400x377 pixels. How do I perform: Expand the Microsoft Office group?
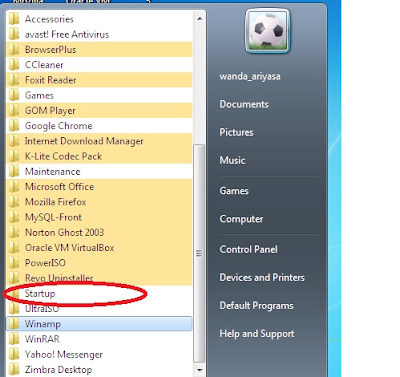coord(99,187)
